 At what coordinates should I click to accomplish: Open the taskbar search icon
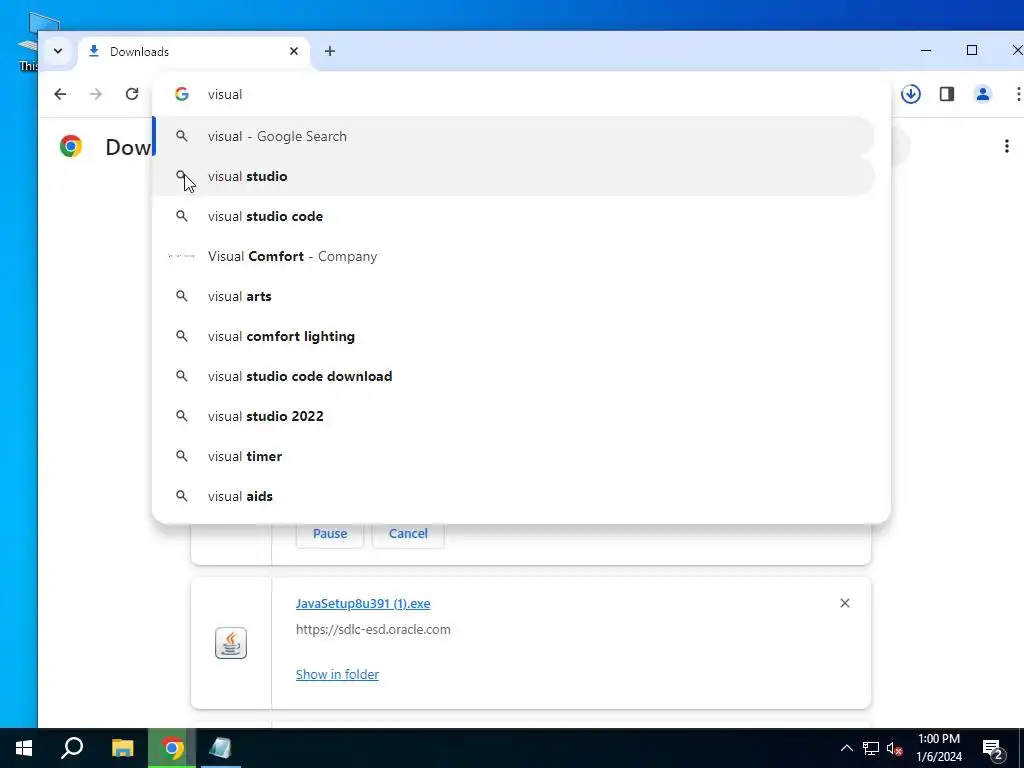[72, 748]
